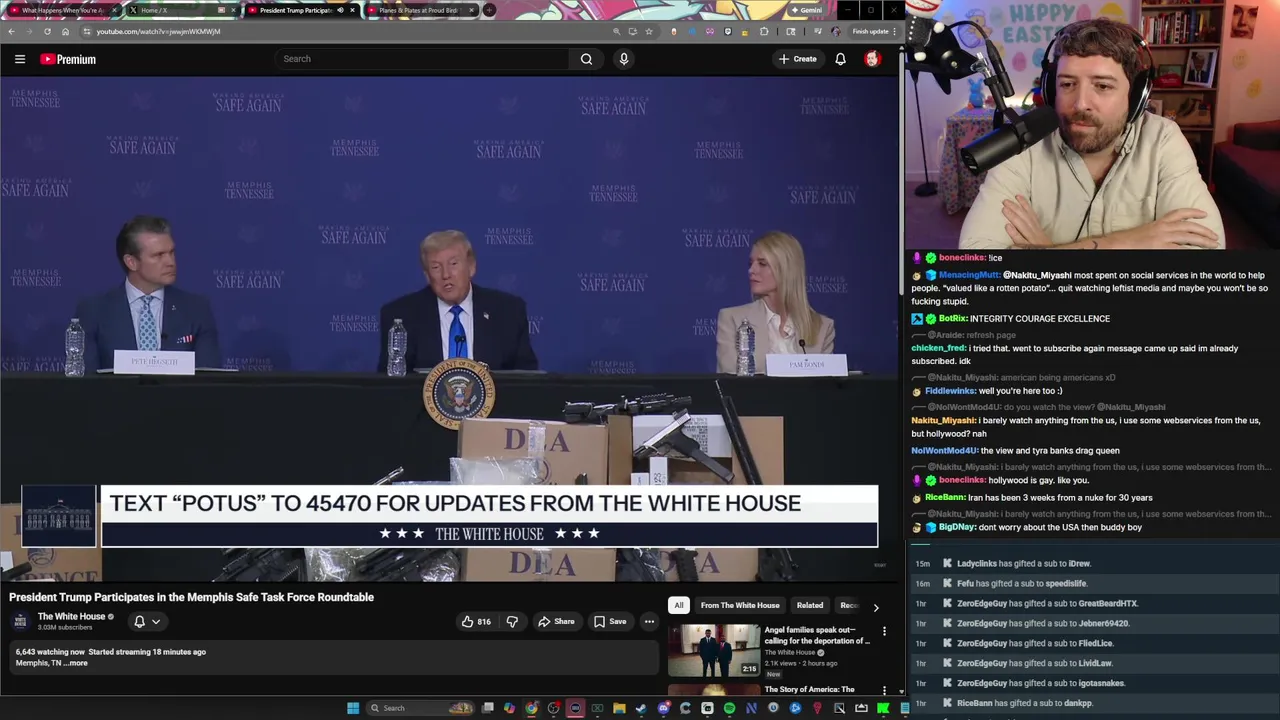Go to YouTube Premium home logo
This screenshot has height=720, width=1280.
click(x=68, y=59)
